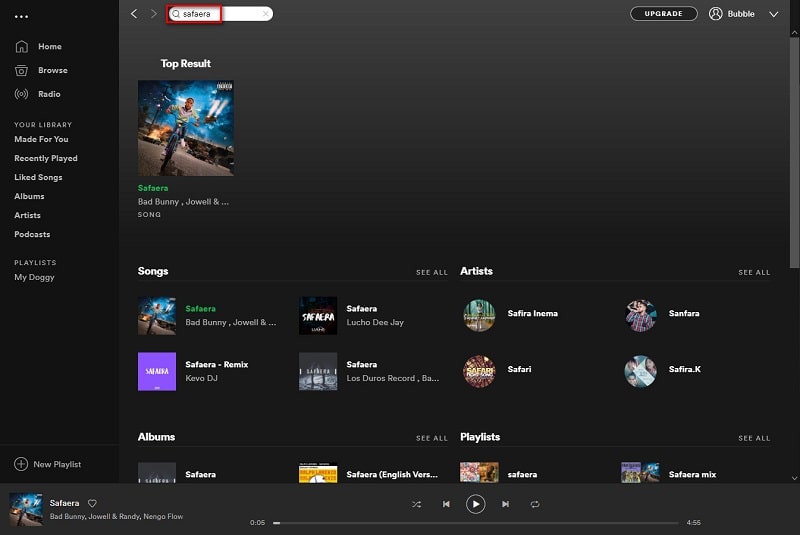The width and height of the screenshot is (800, 535).
Task: Click the Home house icon
Action: [21, 46]
